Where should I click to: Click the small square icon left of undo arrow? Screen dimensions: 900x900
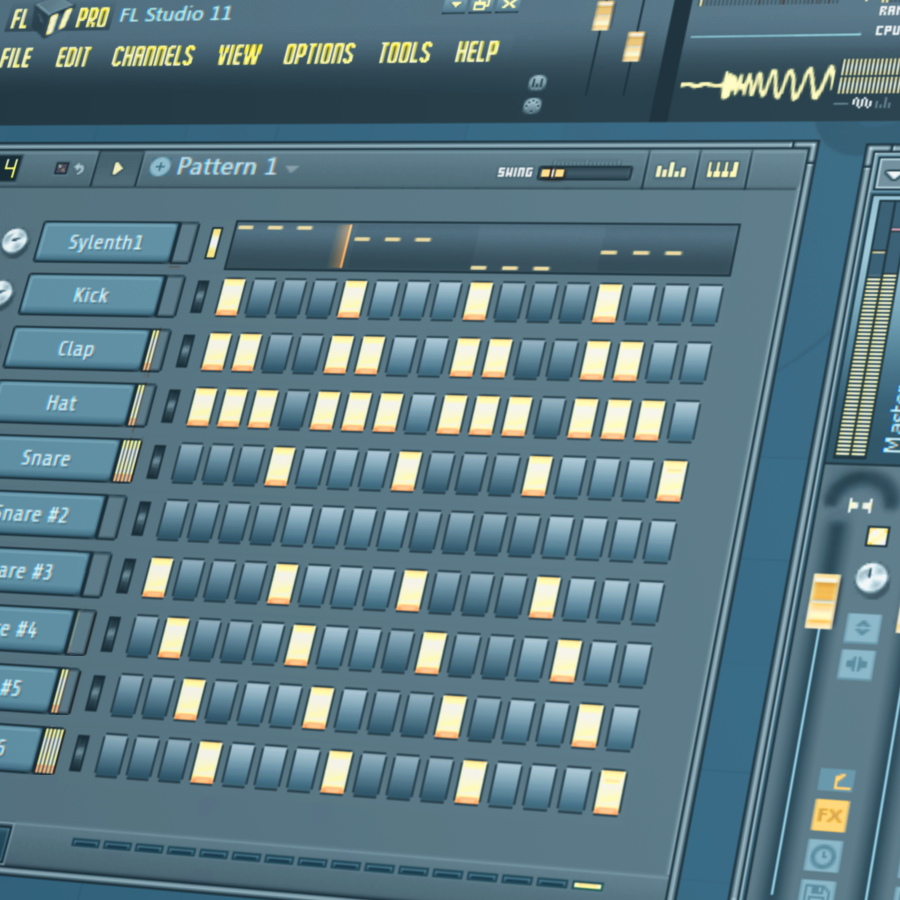click(61, 168)
